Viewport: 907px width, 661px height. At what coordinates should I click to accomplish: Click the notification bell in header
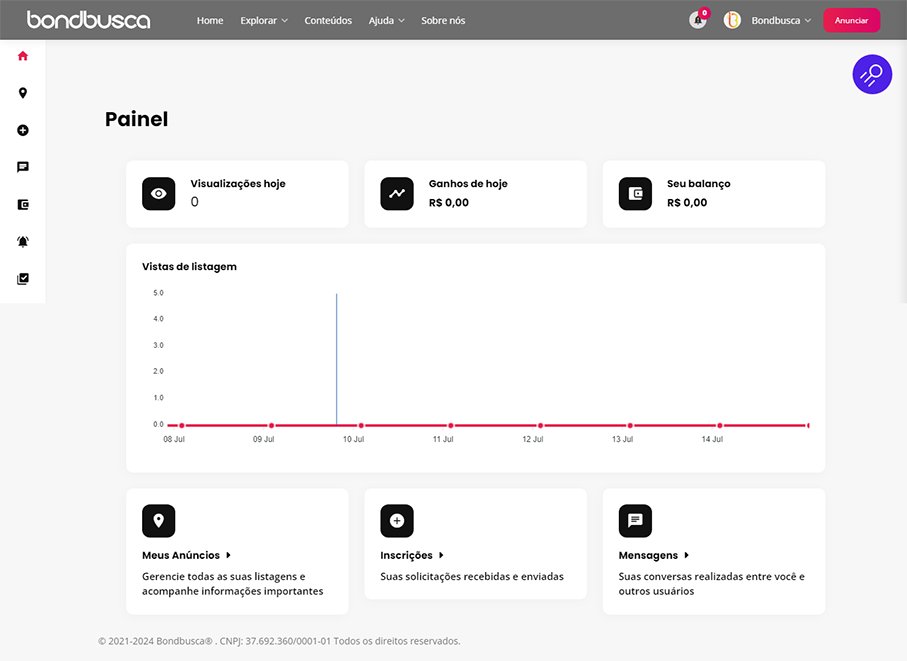click(698, 20)
